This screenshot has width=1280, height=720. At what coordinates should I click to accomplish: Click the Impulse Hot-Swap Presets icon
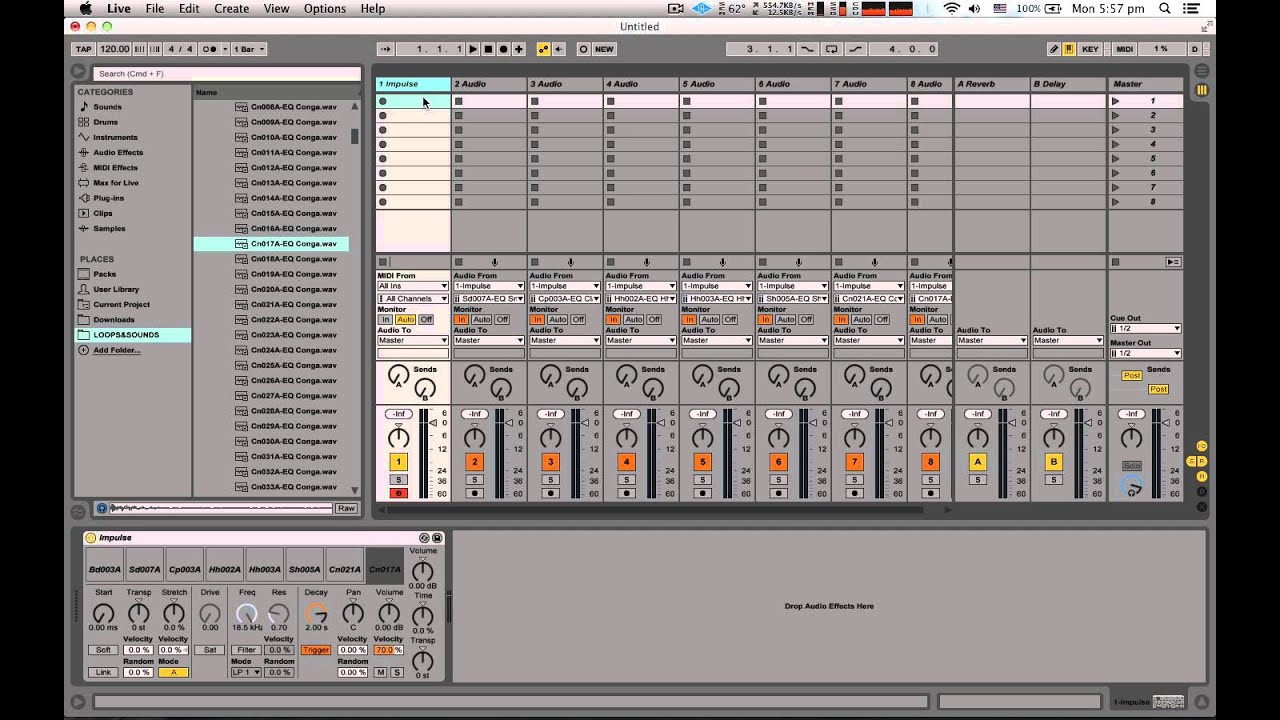click(424, 538)
